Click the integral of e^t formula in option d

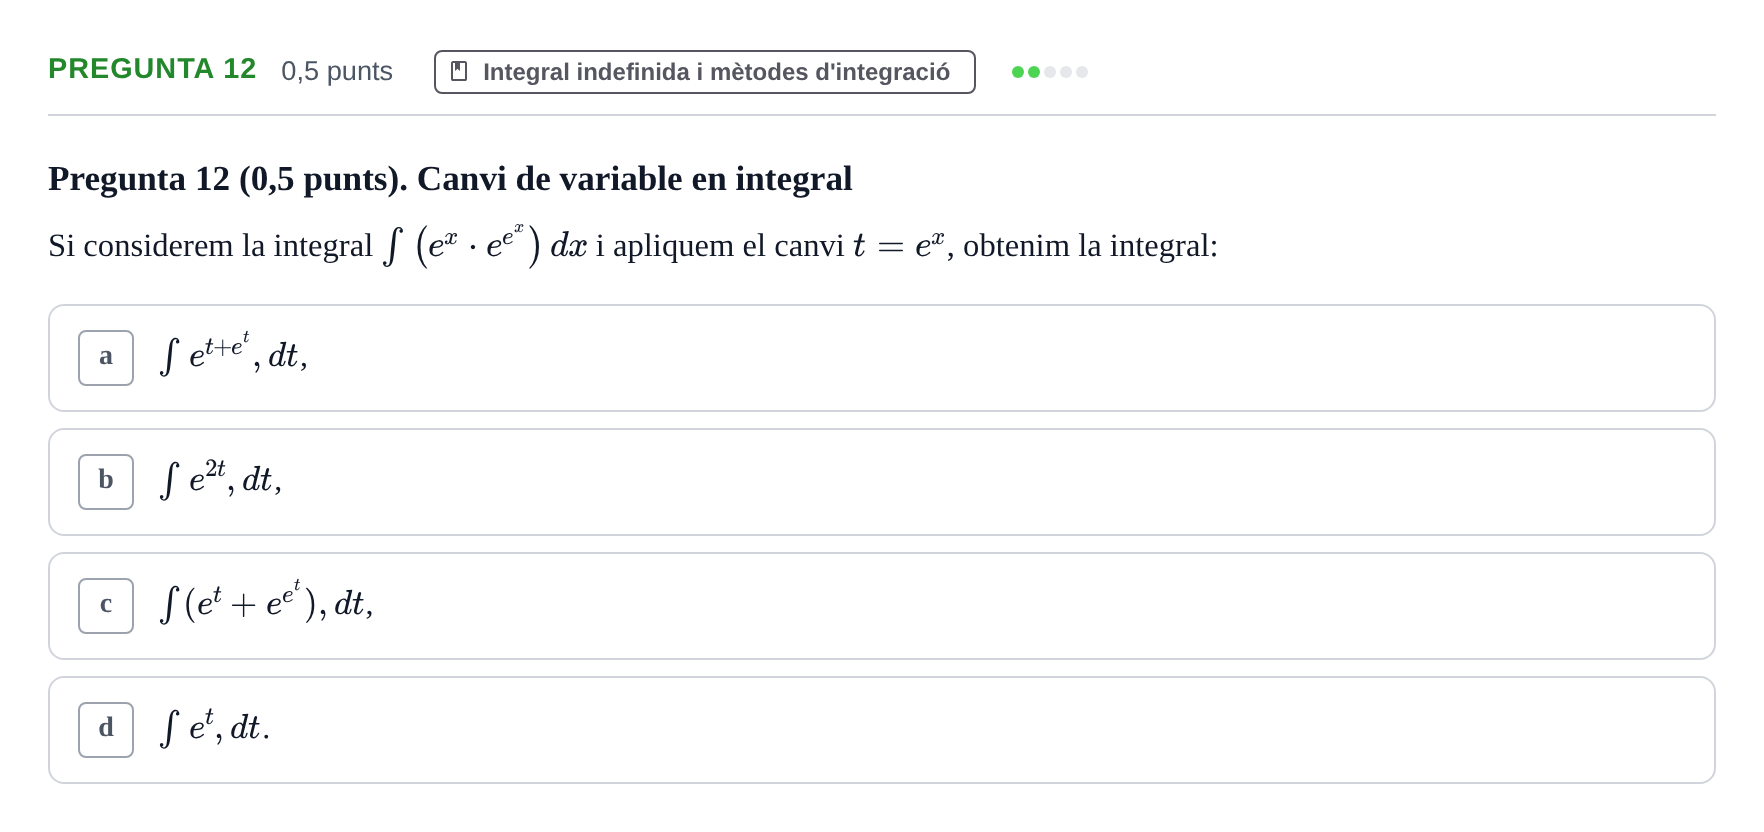tap(215, 726)
